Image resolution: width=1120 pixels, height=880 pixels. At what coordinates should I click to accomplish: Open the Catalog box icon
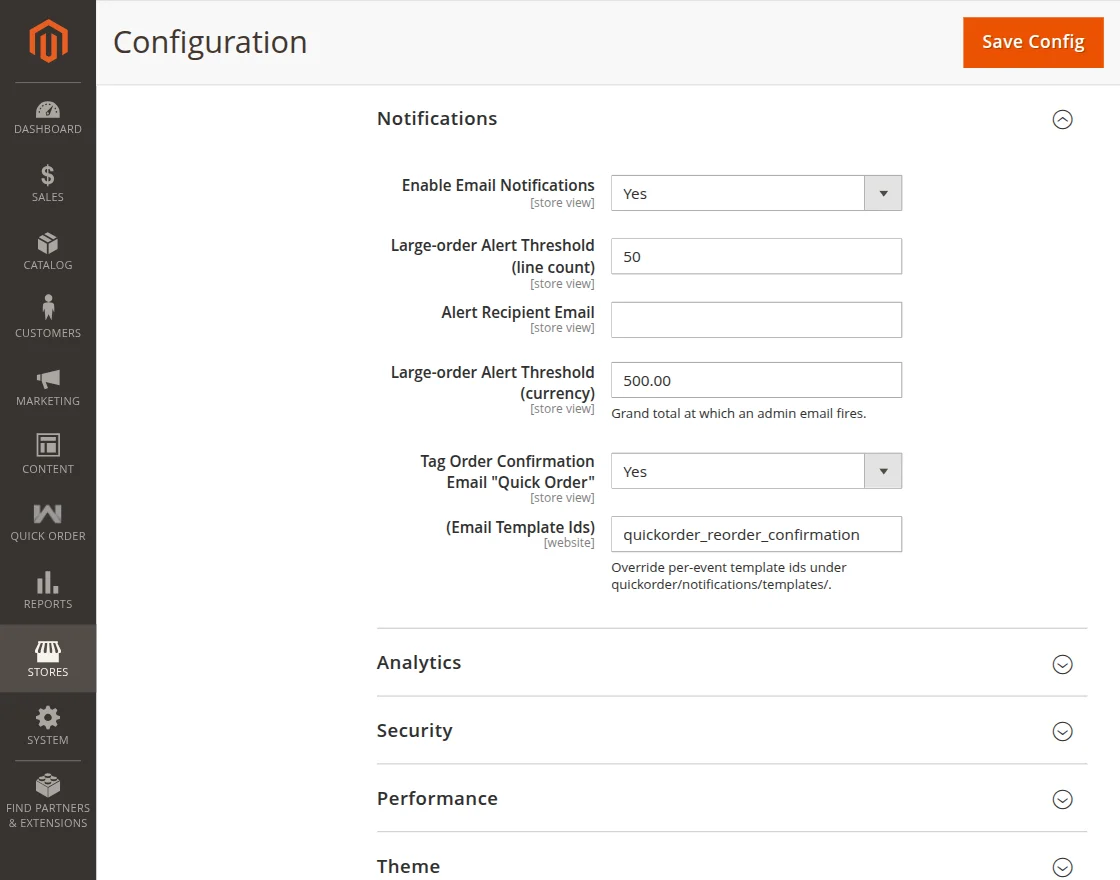(48, 244)
